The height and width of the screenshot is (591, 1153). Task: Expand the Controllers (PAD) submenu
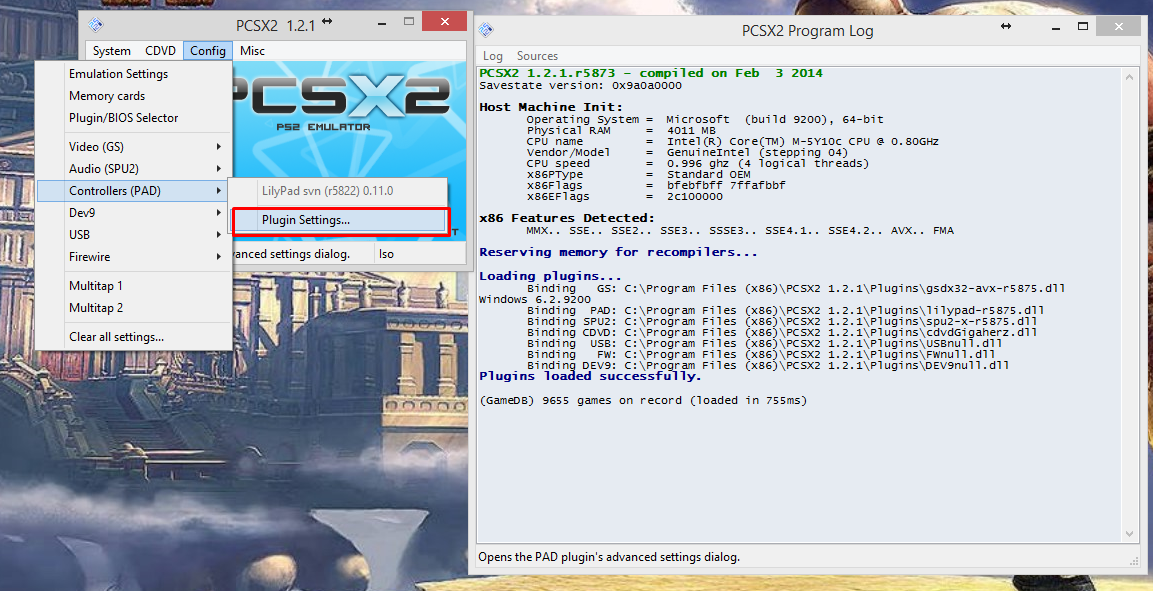click(134, 191)
